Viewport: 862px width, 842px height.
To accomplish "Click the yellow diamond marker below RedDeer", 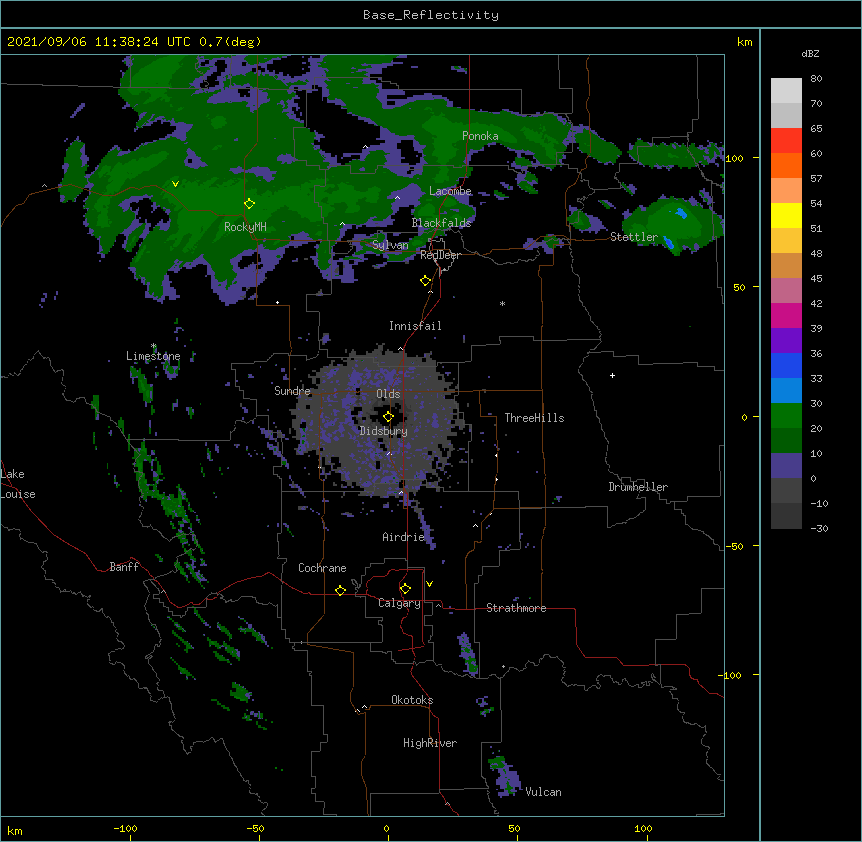I will (x=425, y=281).
